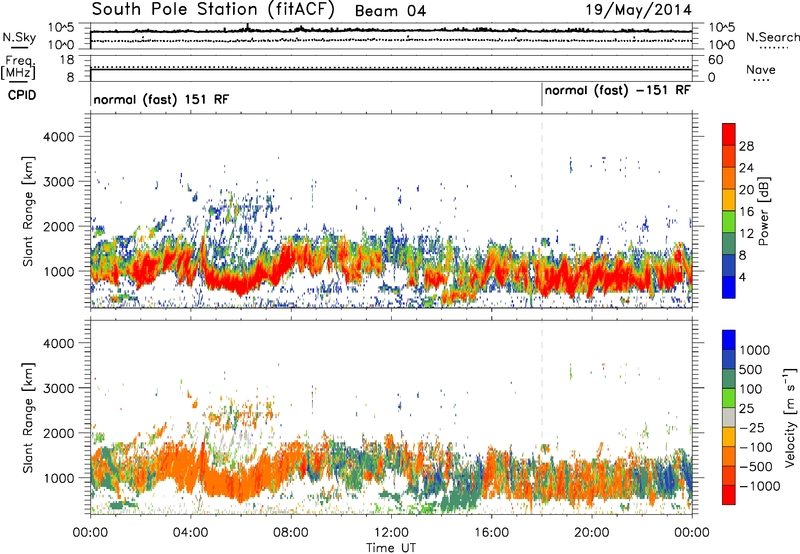The width and height of the screenshot is (800, 554).
Task: Select the 'normal (fast) 151 RF' CPID text
Action: 161,99
